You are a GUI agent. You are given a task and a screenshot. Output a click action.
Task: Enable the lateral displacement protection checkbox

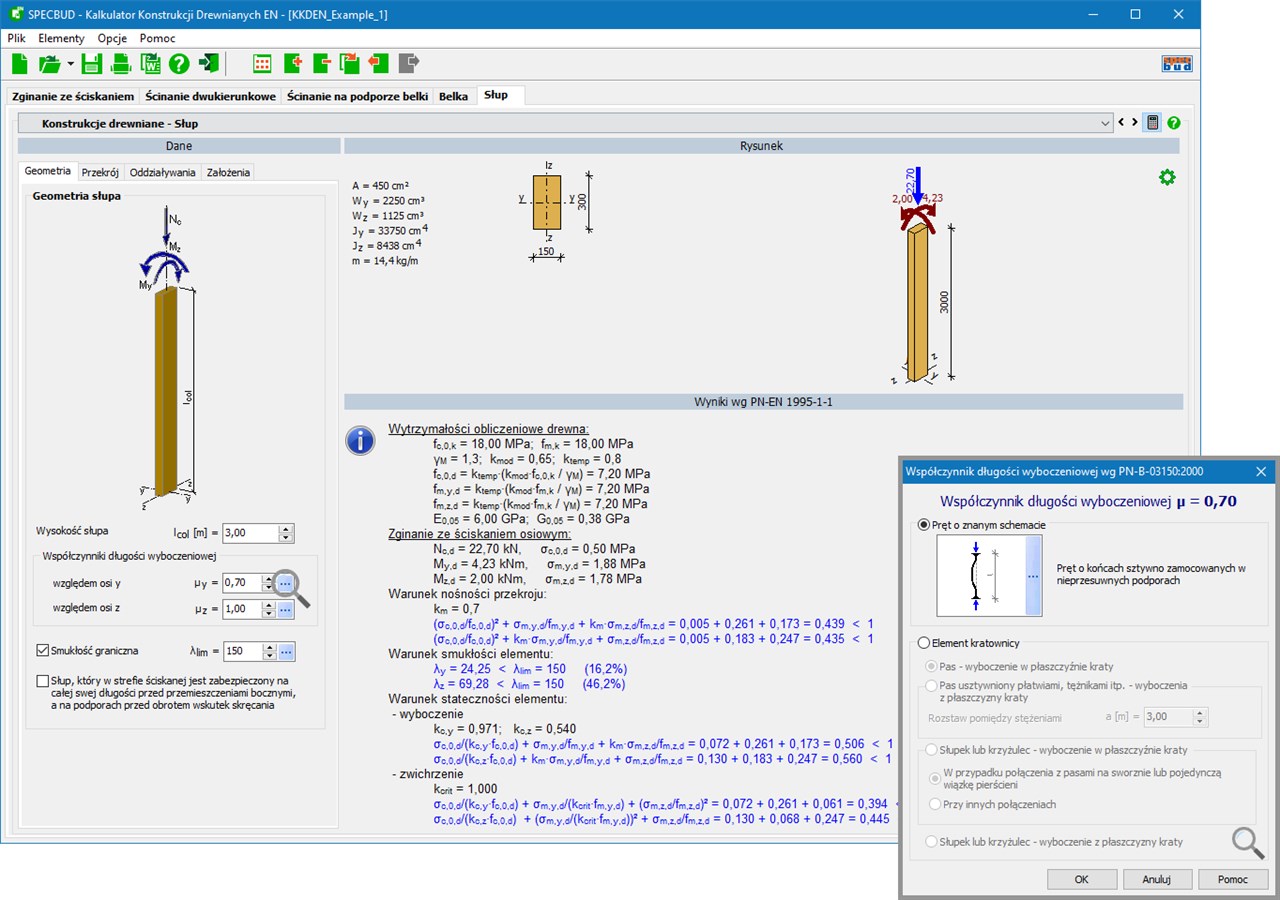(42, 682)
